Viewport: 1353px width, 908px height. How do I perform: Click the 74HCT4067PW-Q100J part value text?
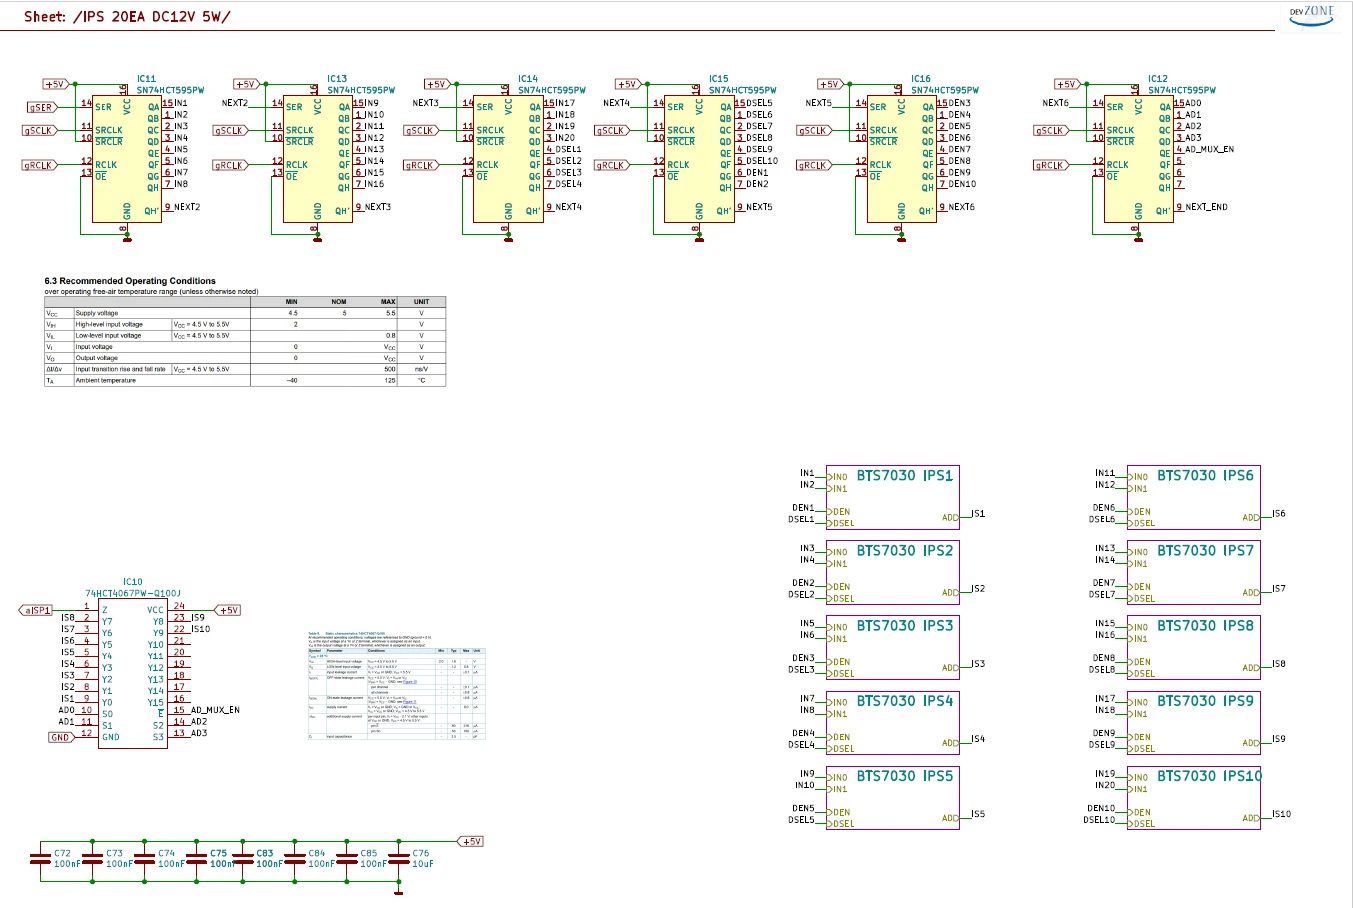click(x=133, y=593)
